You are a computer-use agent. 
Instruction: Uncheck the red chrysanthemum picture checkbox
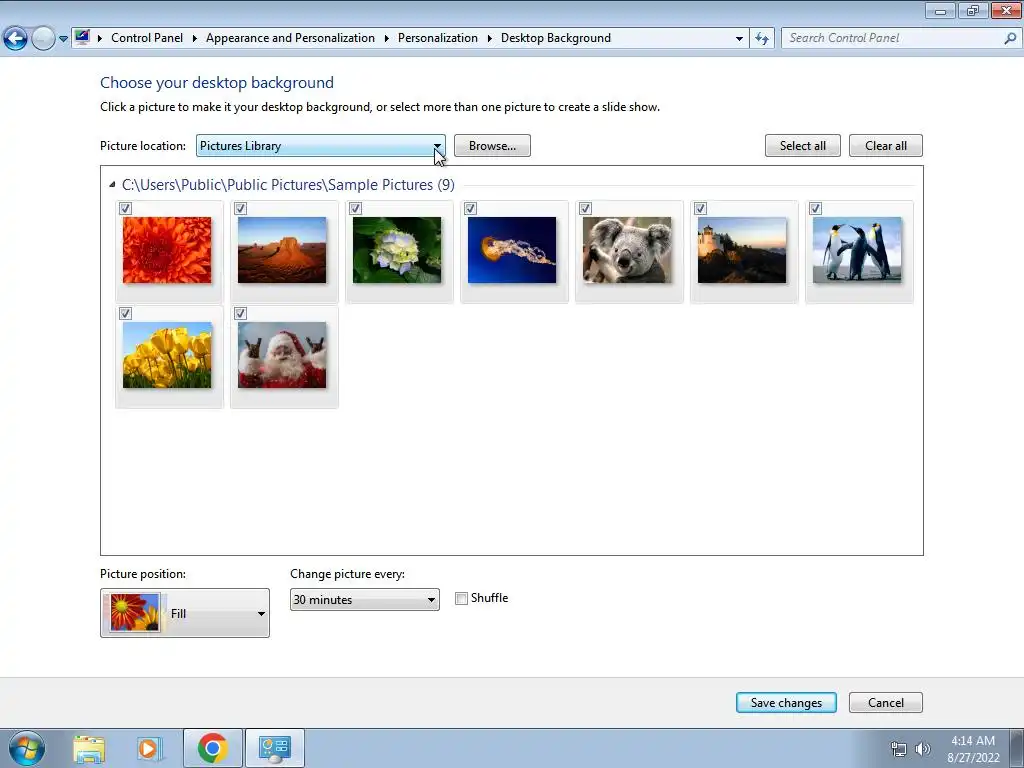click(x=125, y=208)
